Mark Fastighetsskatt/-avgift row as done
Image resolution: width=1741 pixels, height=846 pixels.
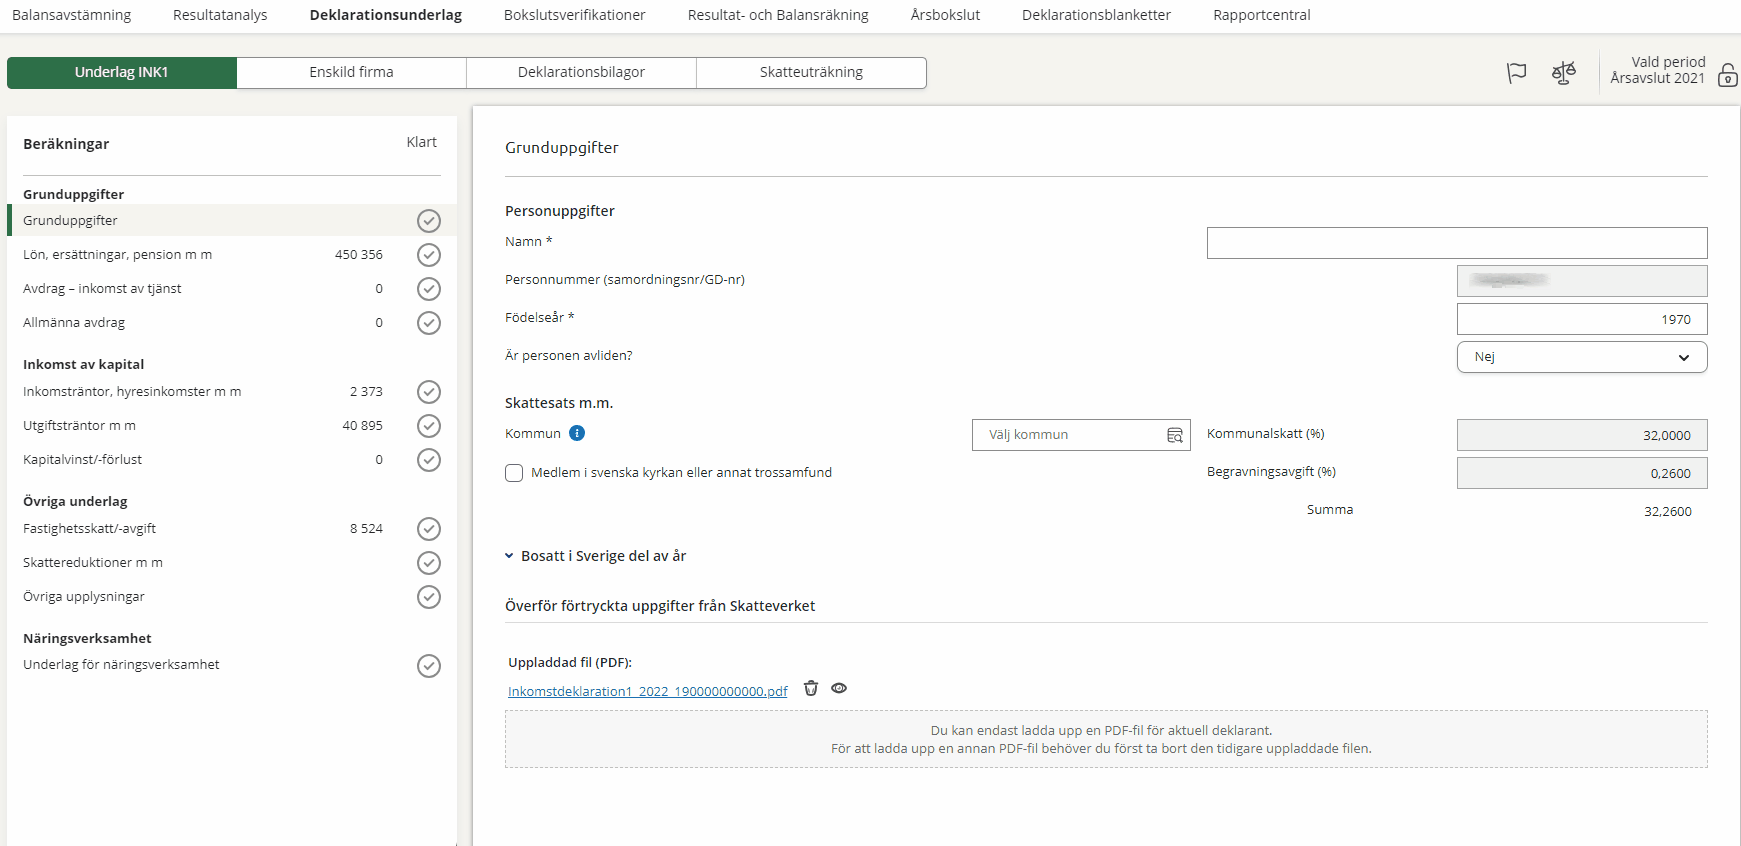[x=429, y=529]
